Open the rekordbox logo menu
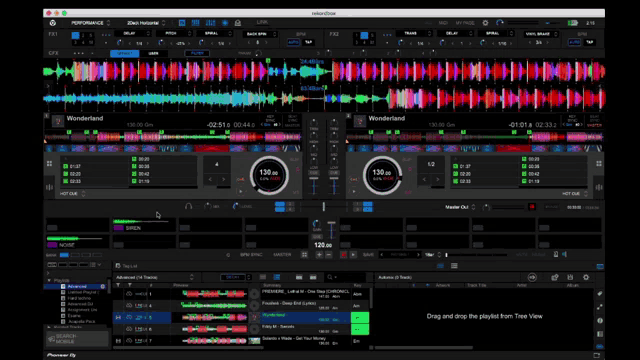 pos(53,23)
